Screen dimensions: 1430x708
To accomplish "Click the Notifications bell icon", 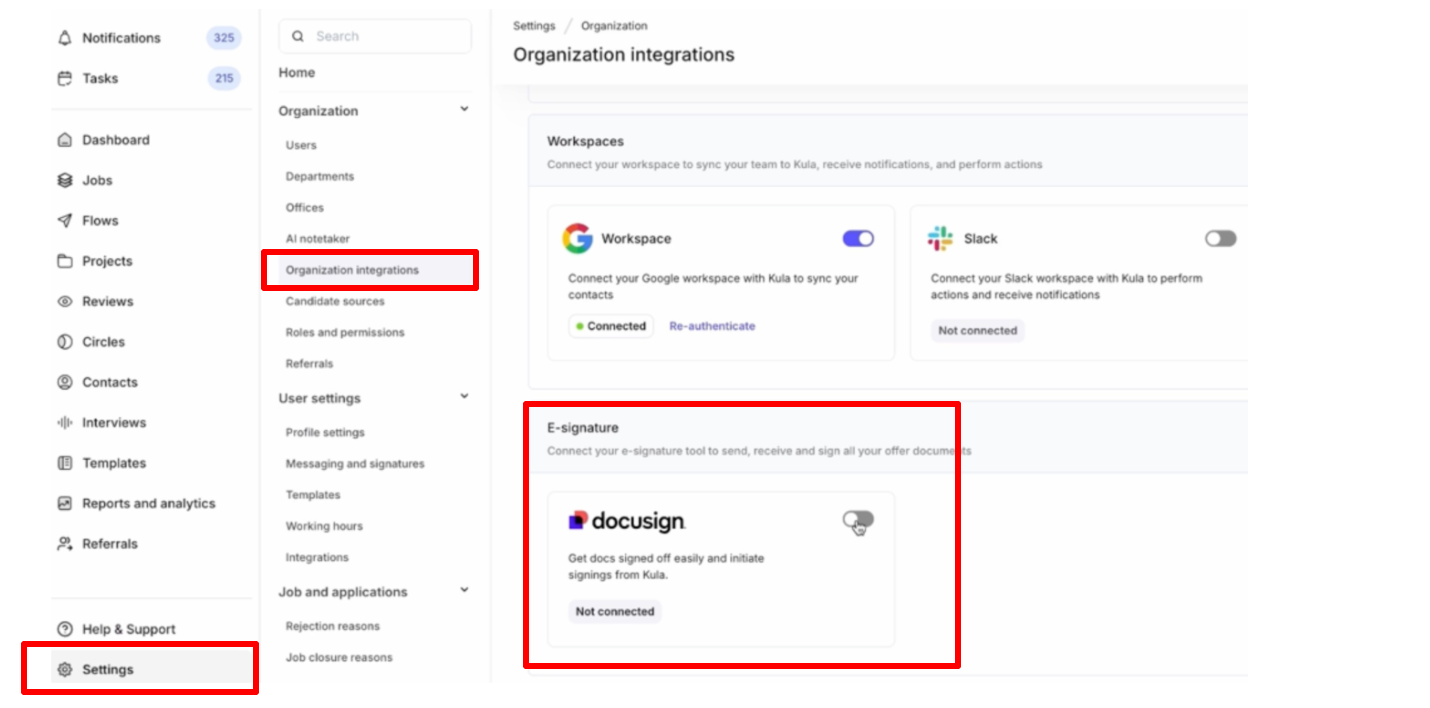I will coord(65,38).
